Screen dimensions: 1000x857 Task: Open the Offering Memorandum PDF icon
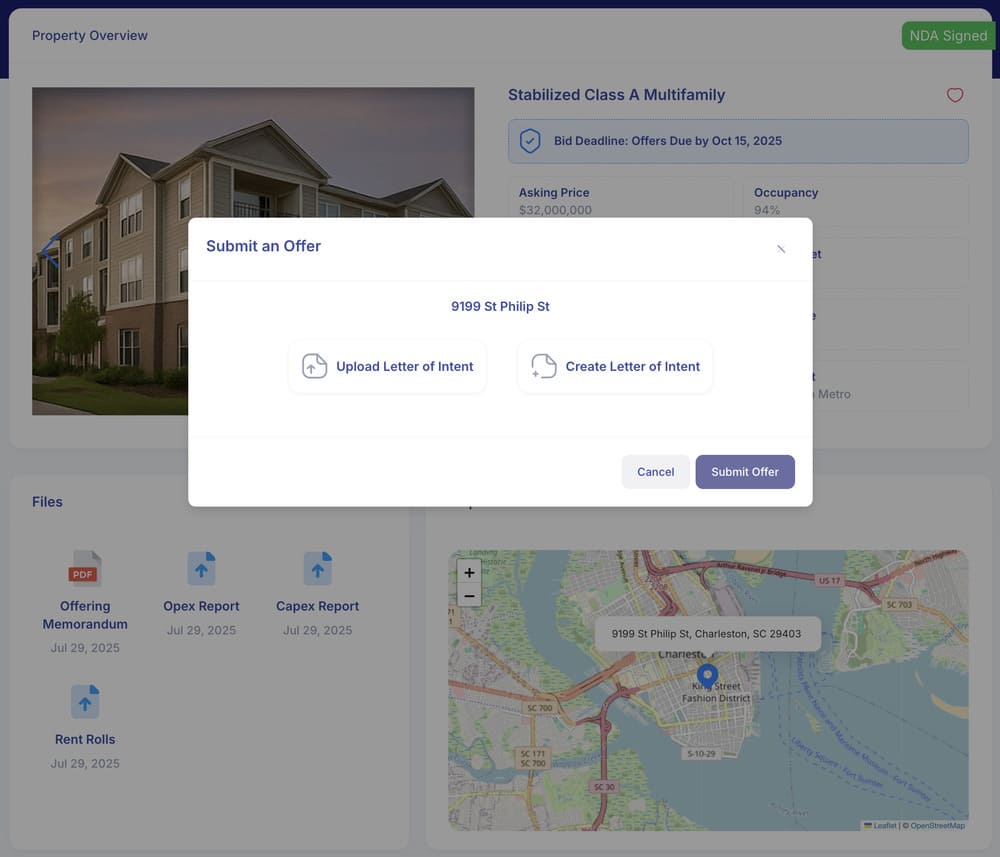84,568
